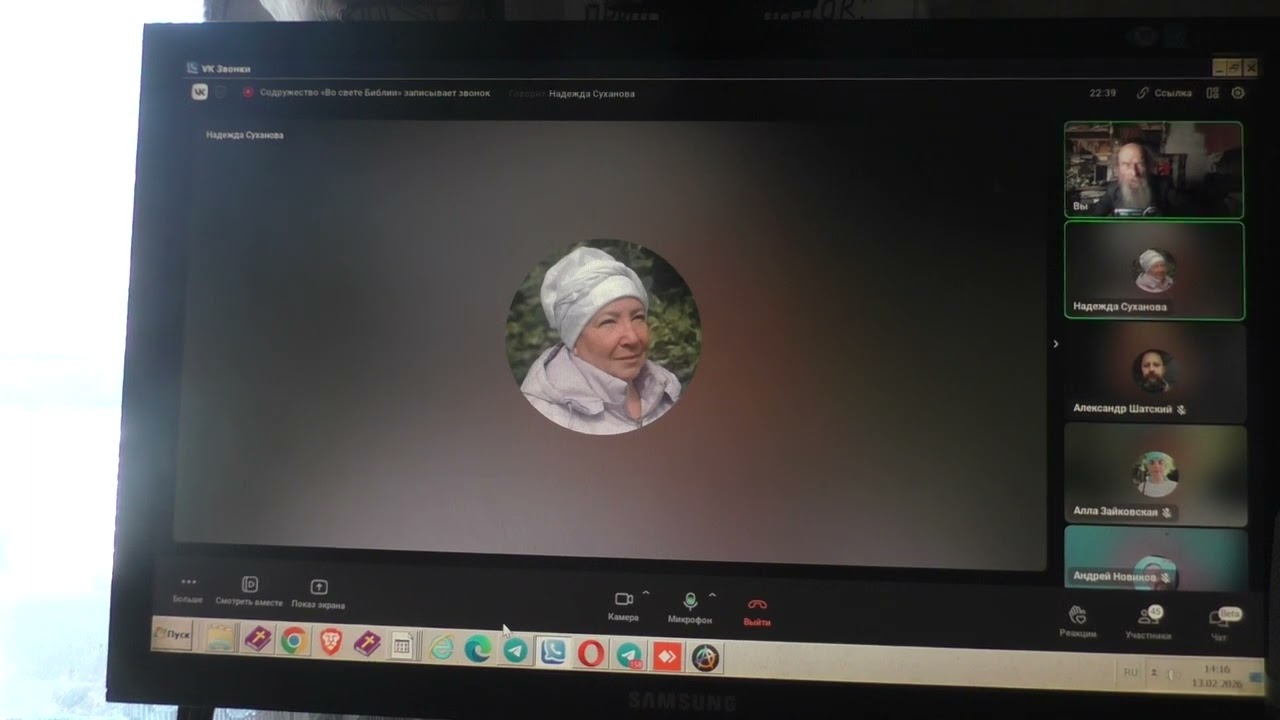Expand microphone options arrow next to Микрофон
Viewport: 1280px width, 720px height.
pyautogui.click(x=712, y=596)
